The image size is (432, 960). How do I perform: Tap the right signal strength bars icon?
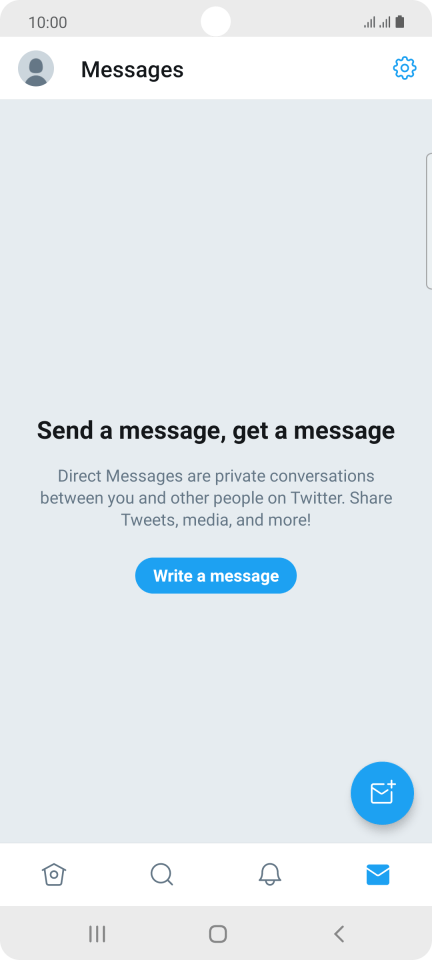[384, 23]
